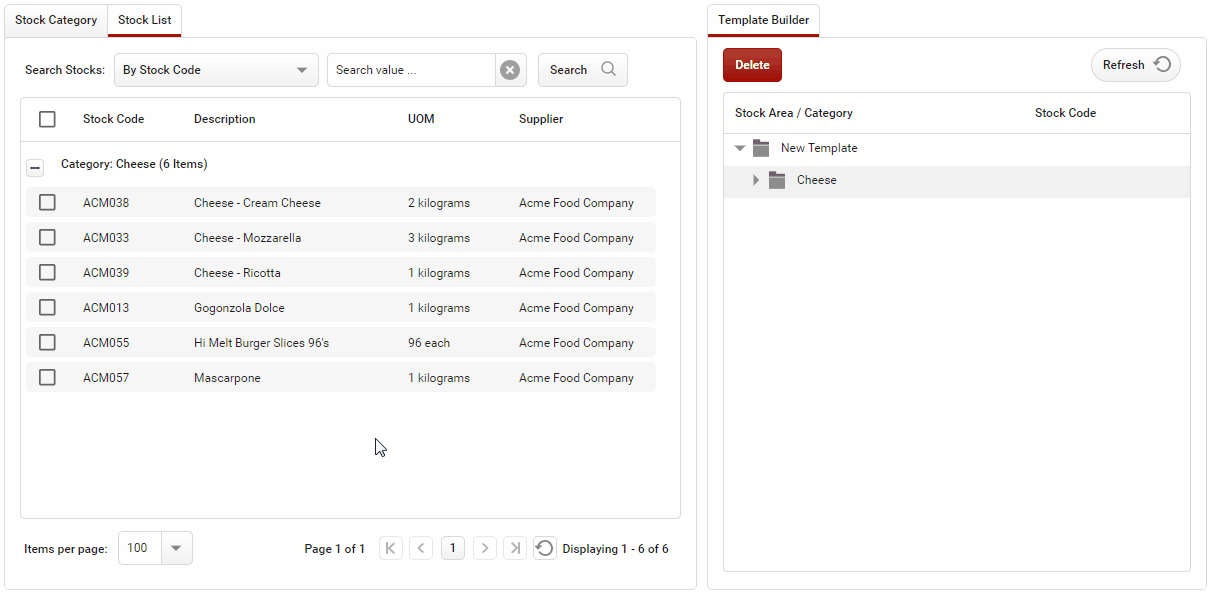Check the ACM055 Hi Melt Burger Slices row
The width and height of the screenshot is (1213, 596).
47,342
